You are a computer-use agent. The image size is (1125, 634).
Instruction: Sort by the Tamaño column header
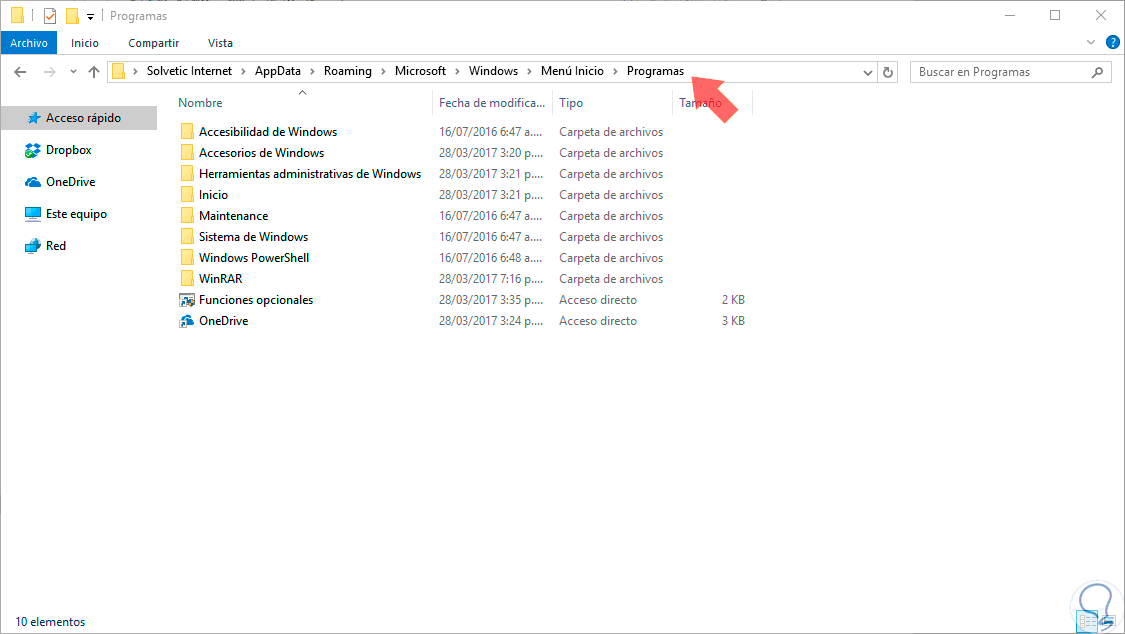tap(700, 103)
